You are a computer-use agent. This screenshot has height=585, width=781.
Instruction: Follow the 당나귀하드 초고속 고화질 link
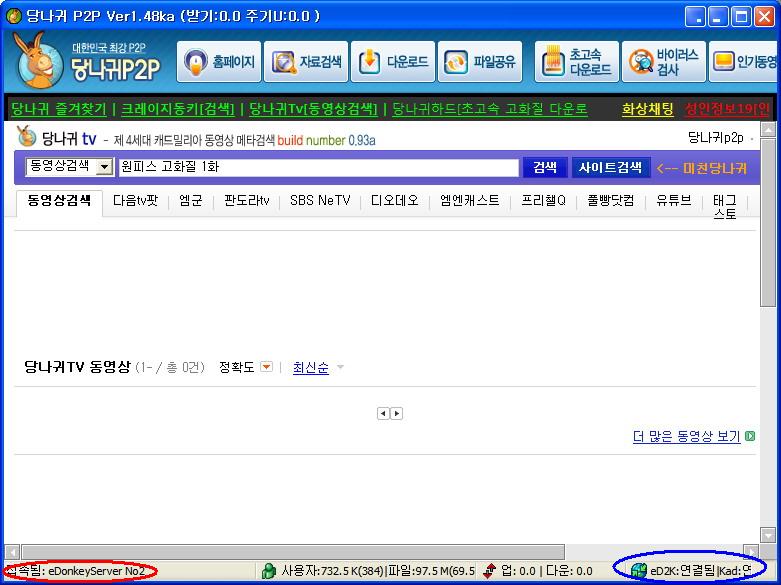coord(490,109)
